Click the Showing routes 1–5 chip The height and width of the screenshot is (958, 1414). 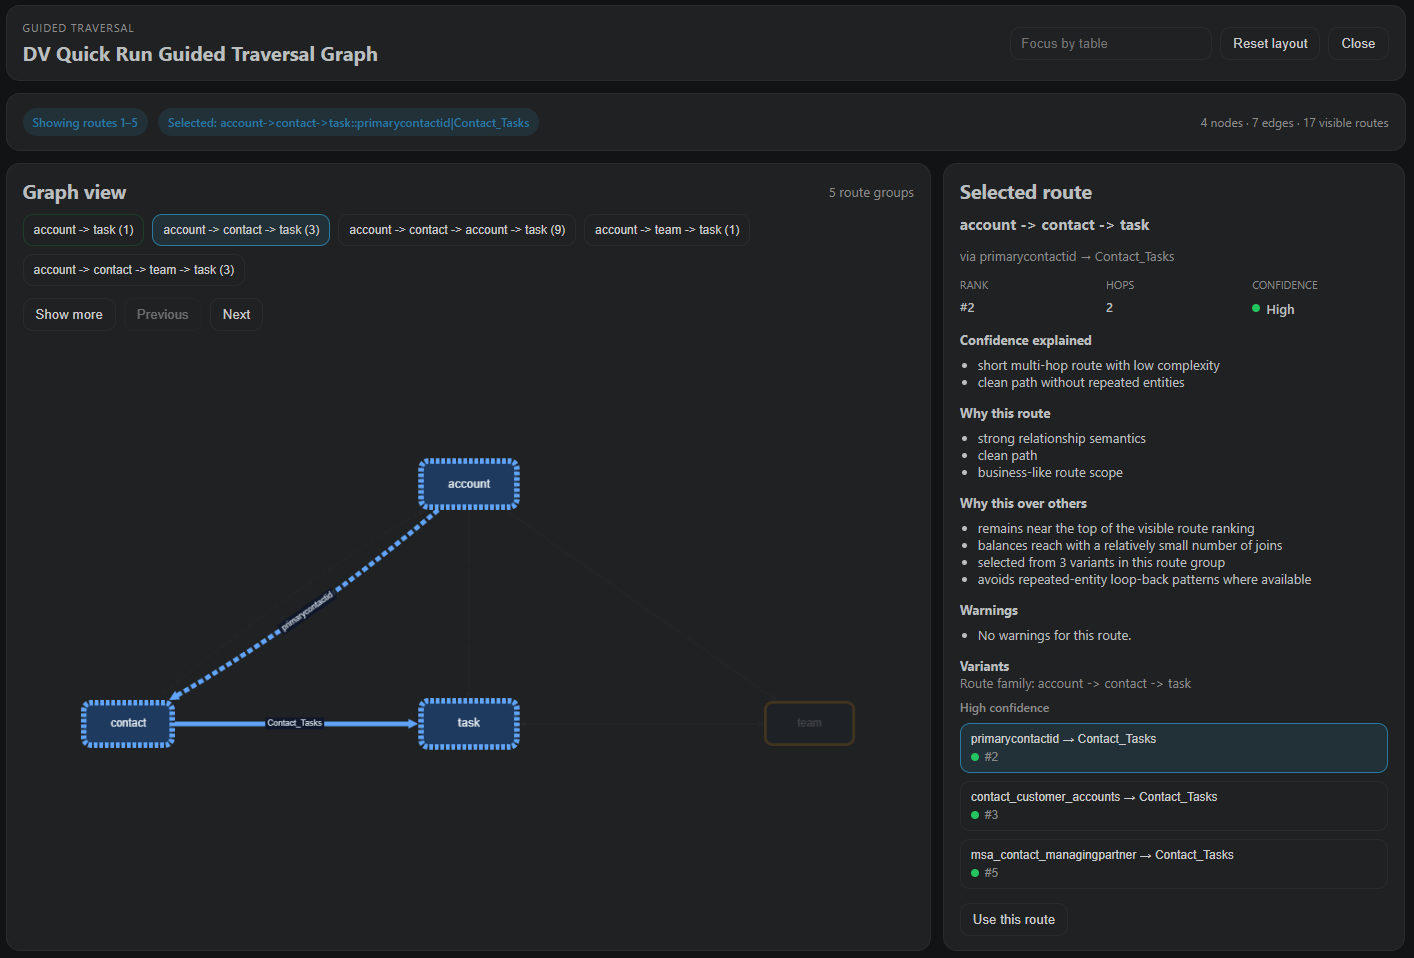click(85, 123)
